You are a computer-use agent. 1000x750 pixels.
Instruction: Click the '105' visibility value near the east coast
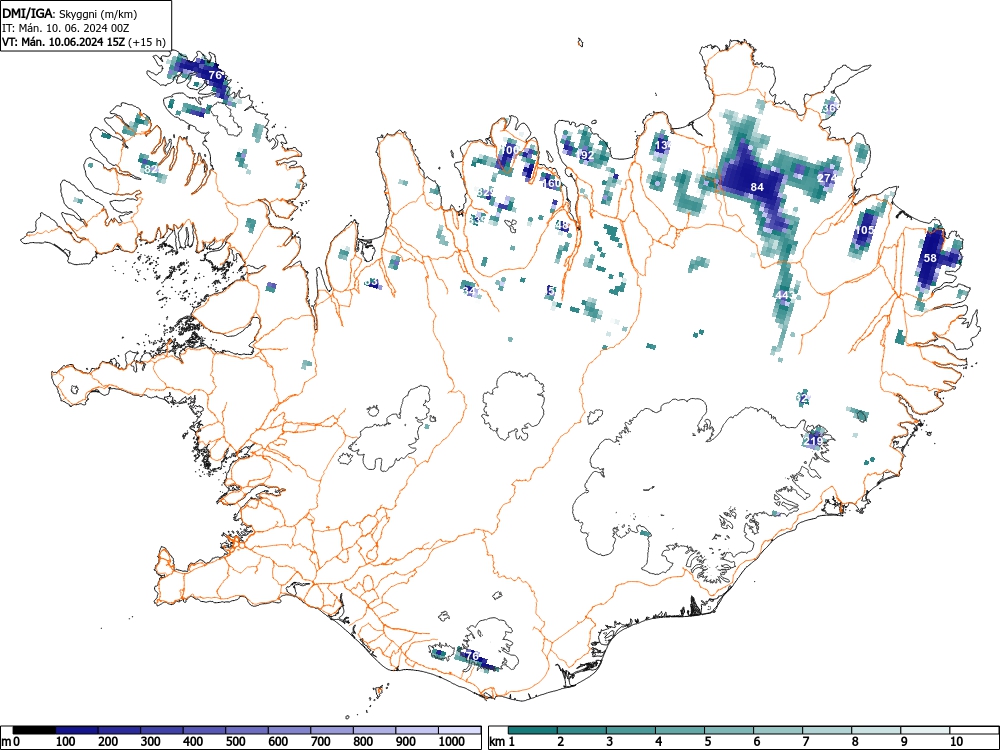865,230
